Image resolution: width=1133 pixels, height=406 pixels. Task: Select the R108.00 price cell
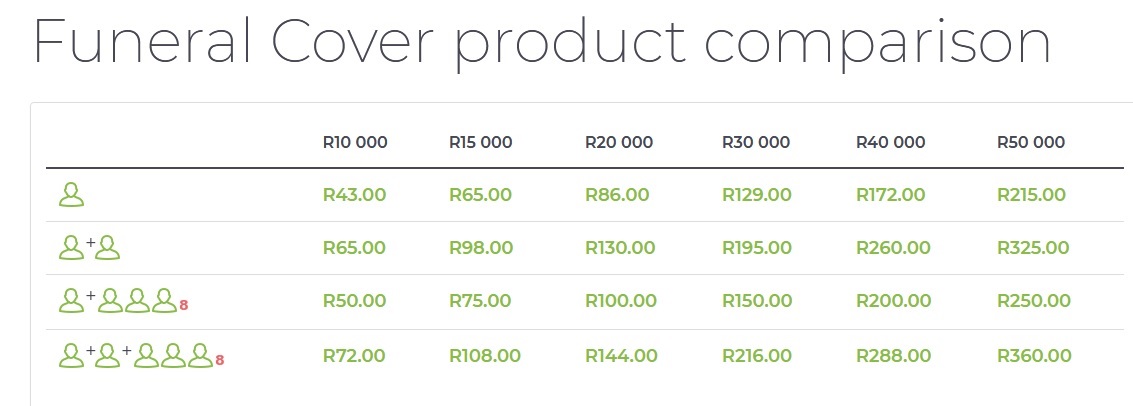click(x=485, y=355)
